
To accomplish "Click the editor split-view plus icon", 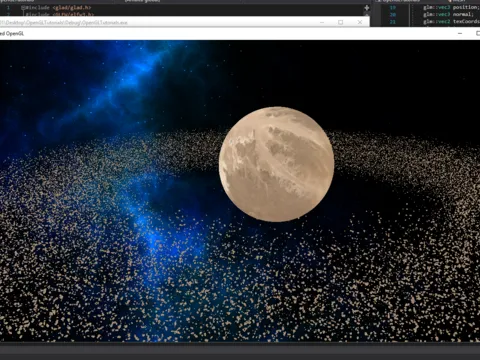I will tap(367, 8).
